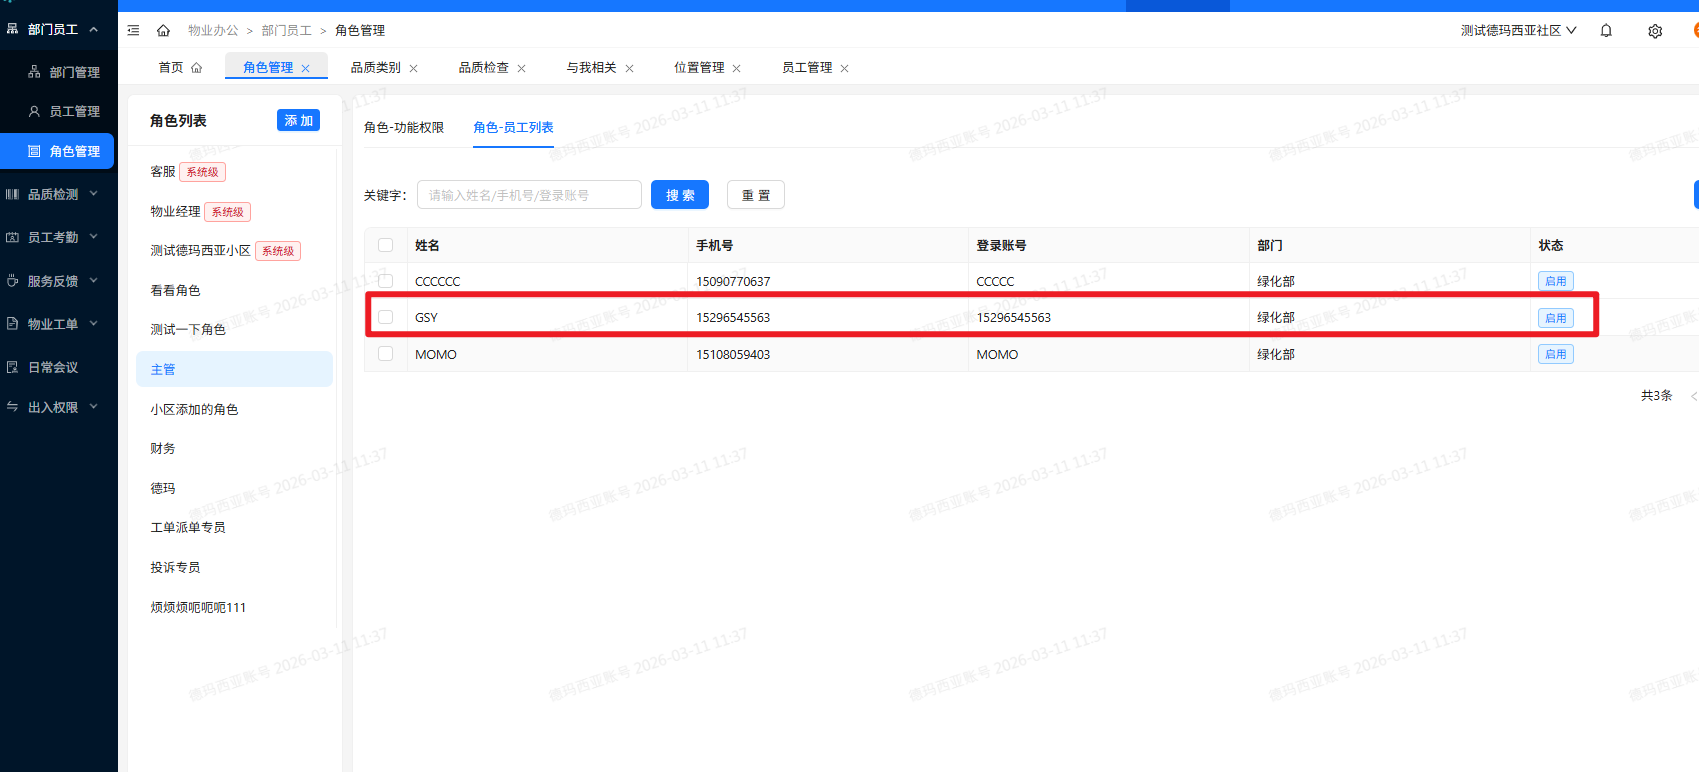Open 部门管理 in the sidebar
This screenshot has height=772, width=1699.
pos(74,72)
